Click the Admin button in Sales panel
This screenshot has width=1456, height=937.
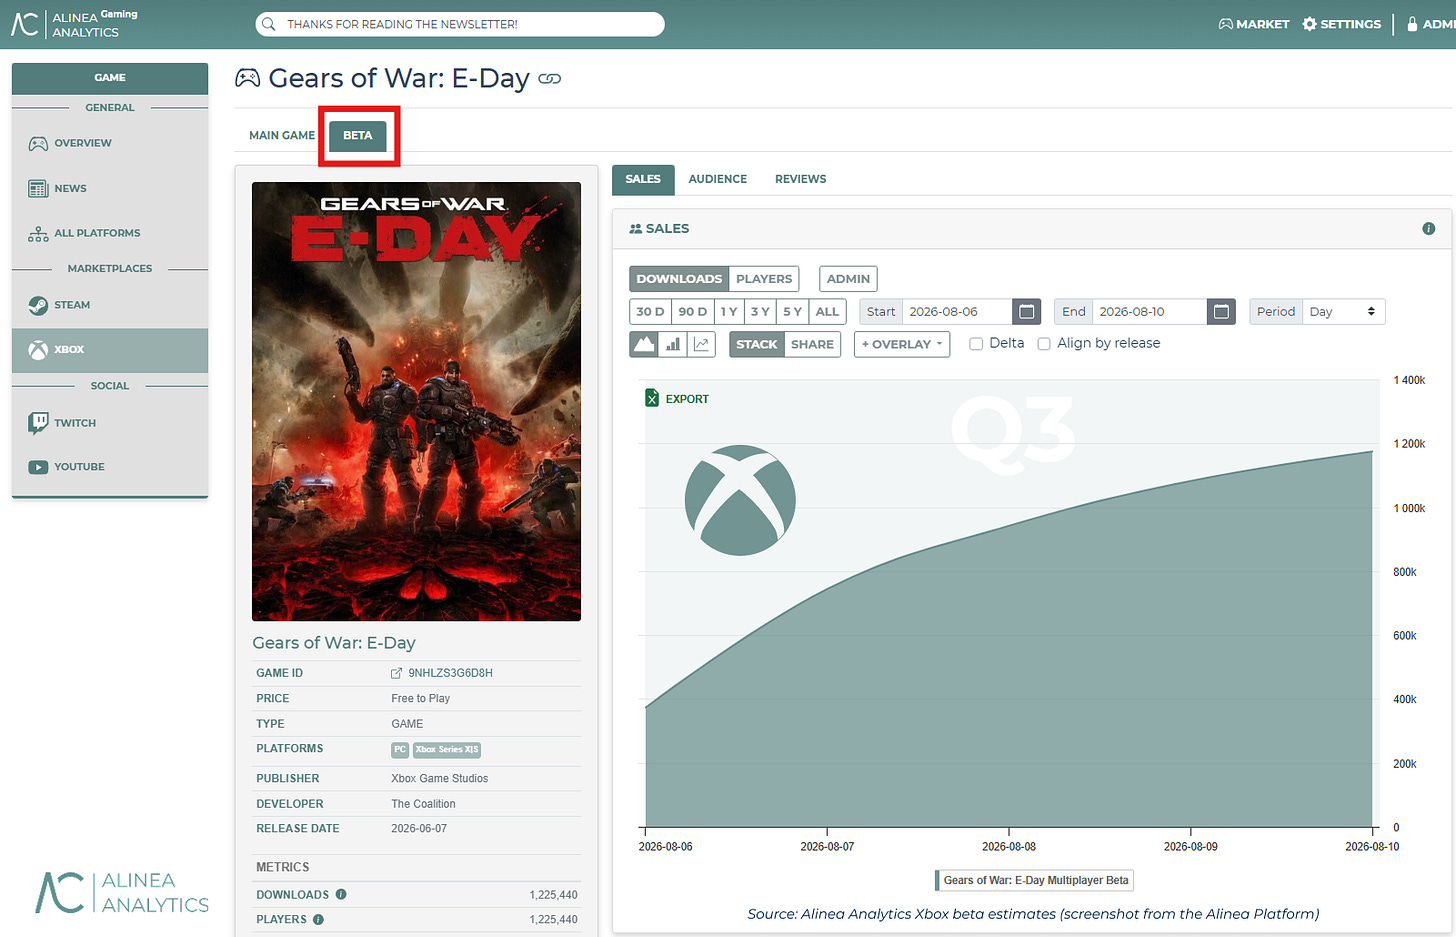[x=848, y=279]
